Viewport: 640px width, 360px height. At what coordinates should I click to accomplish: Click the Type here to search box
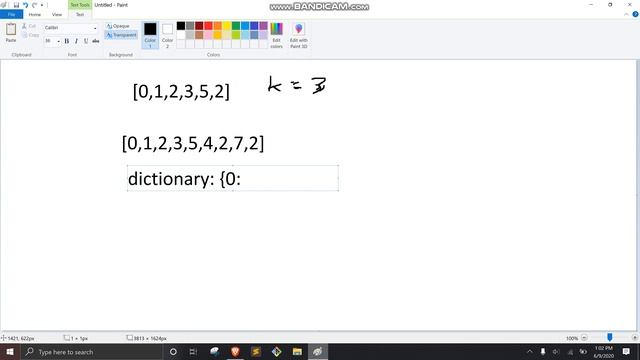91,351
